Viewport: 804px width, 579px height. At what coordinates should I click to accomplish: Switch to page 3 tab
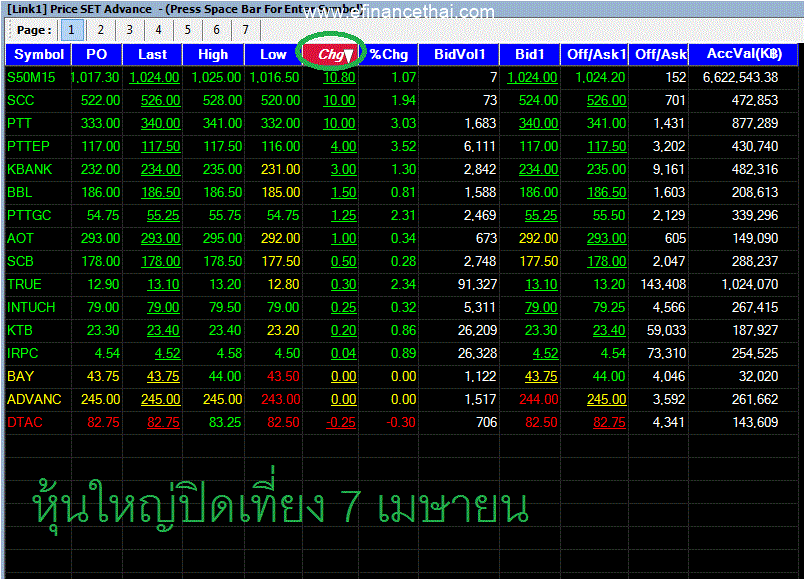coord(129,30)
